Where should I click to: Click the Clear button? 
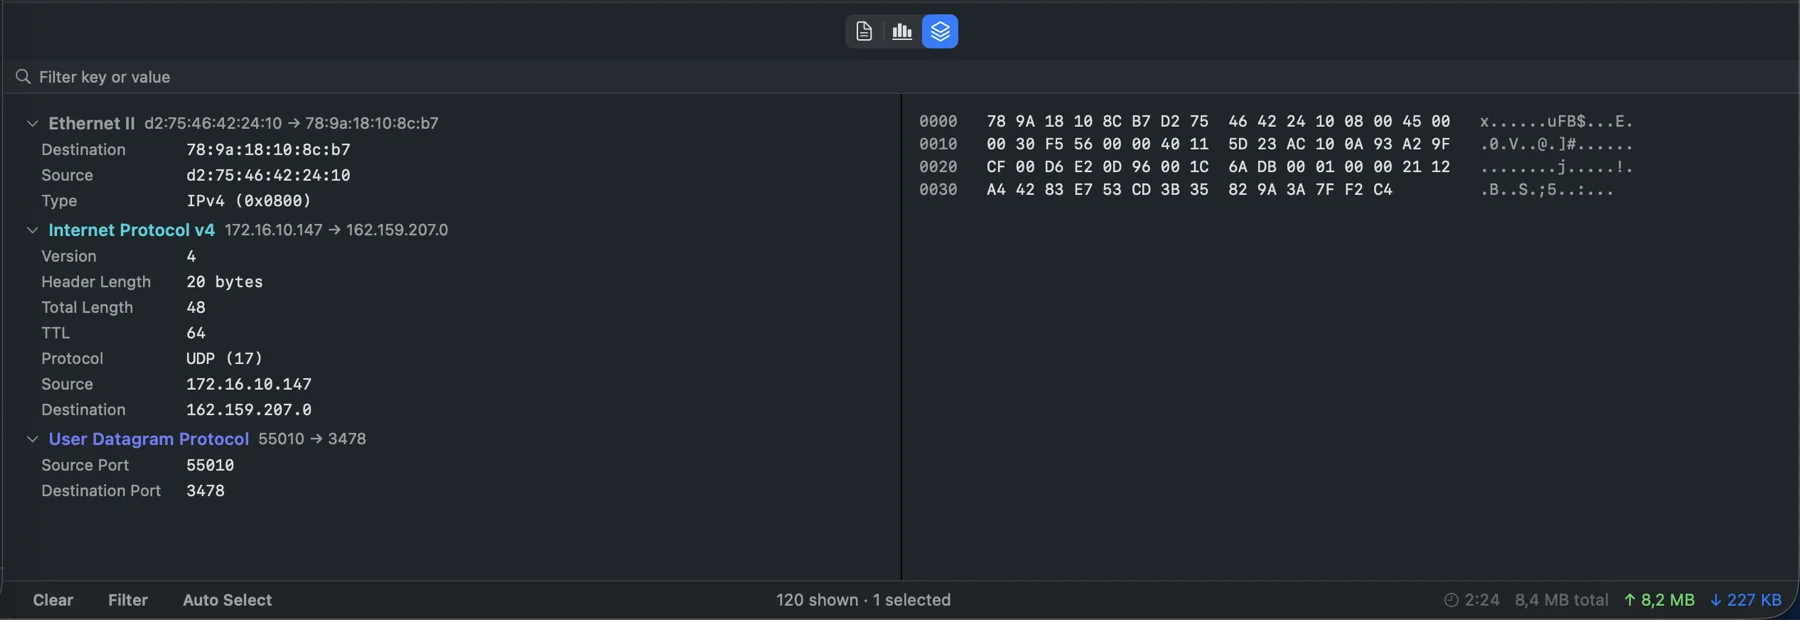click(x=53, y=600)
